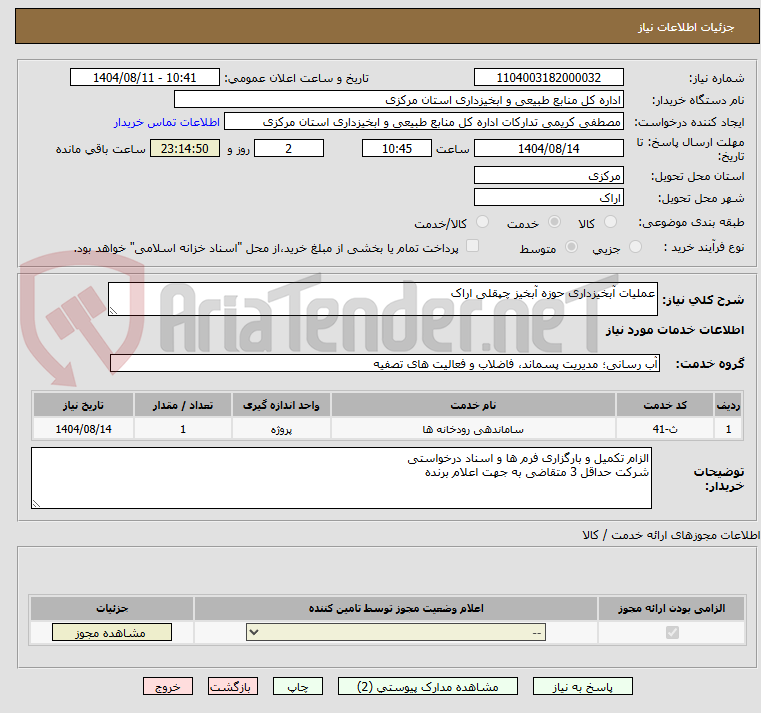
Task: Click the delivery province field 'مرکزی'
Action: (548, 176)
